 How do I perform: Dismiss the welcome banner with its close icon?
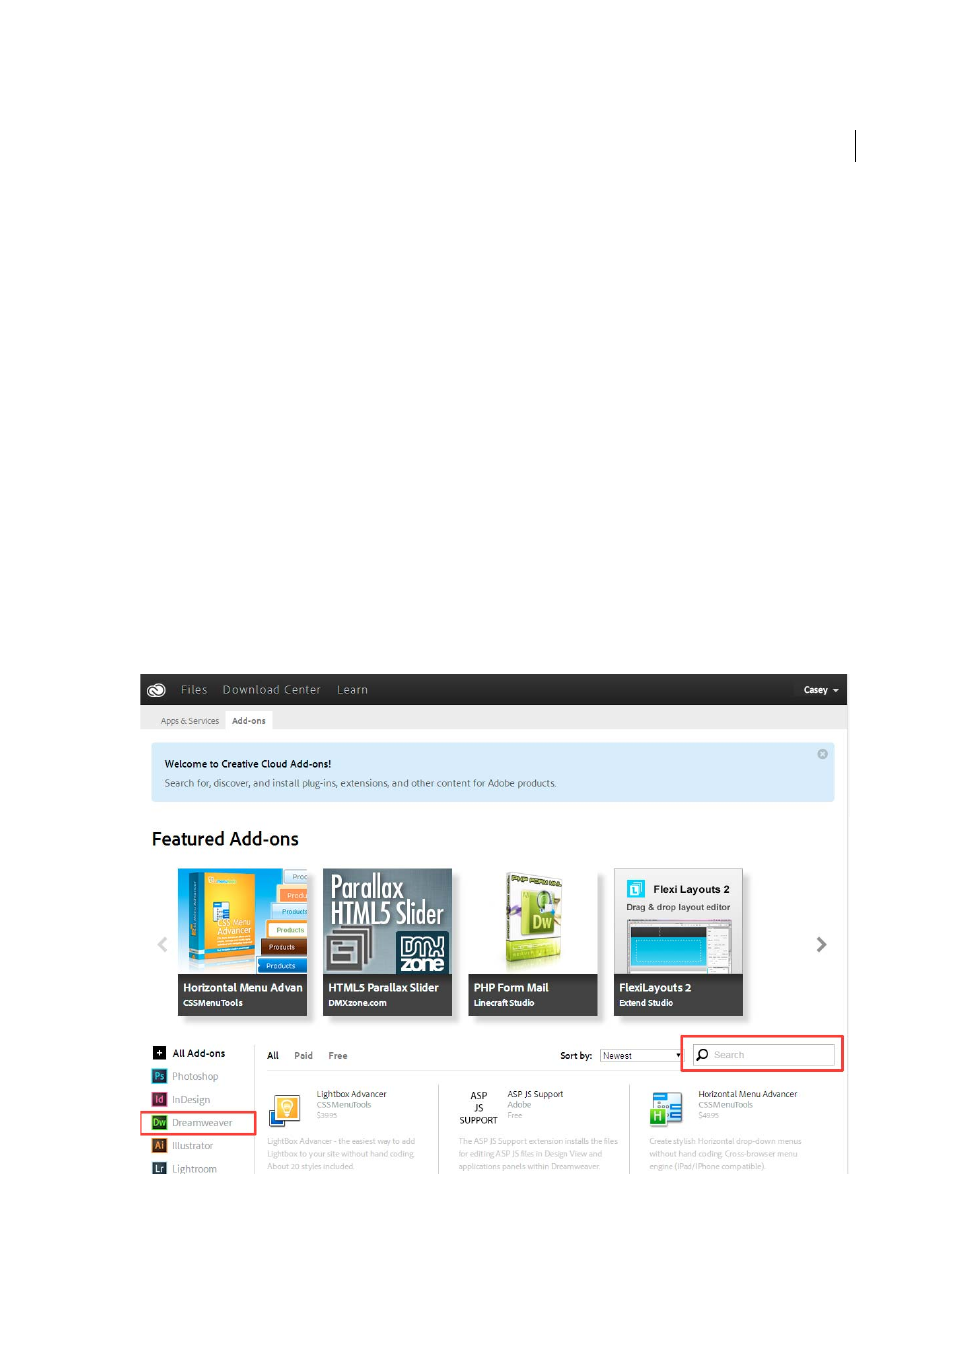click(822, 754)
